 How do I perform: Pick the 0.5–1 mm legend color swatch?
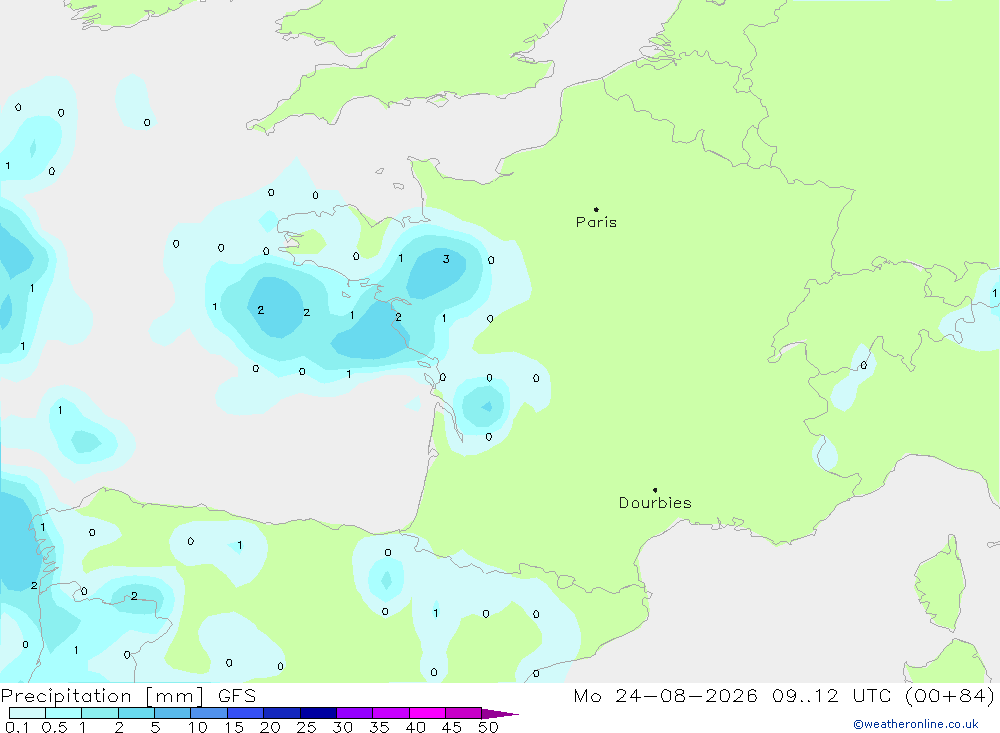click(x=64, y=713)
